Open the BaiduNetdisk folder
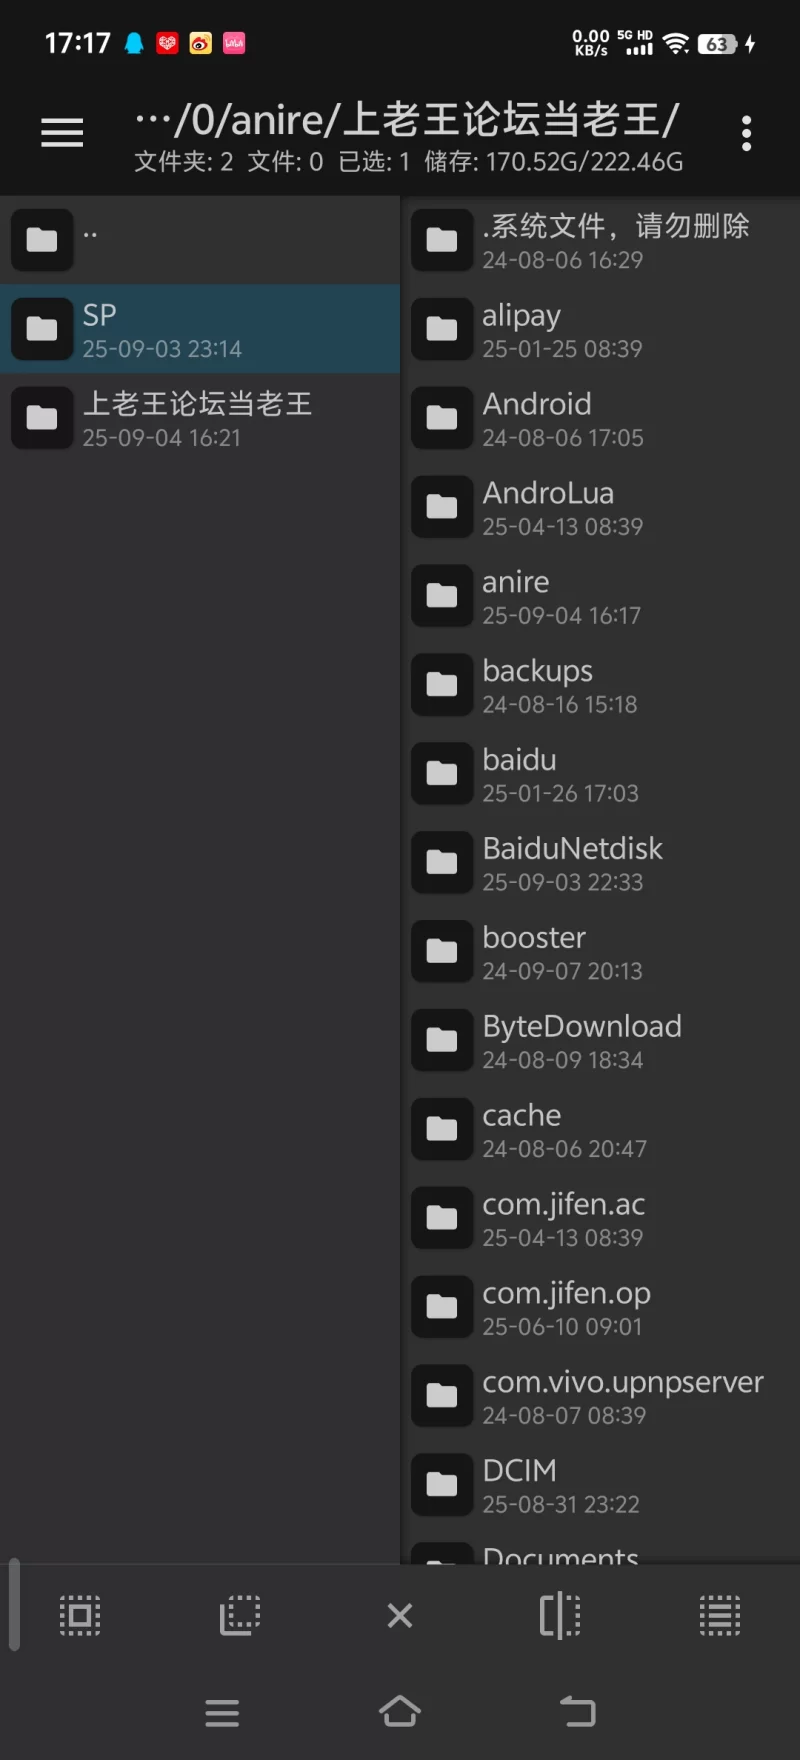 click(x=601, y=862)
